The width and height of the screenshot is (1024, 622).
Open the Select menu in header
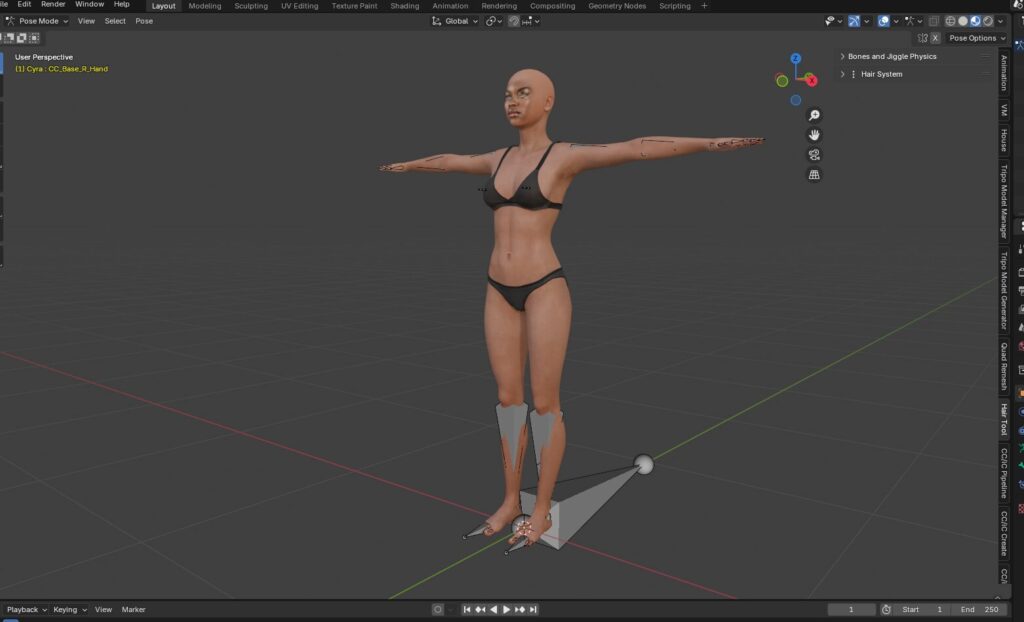115,21
